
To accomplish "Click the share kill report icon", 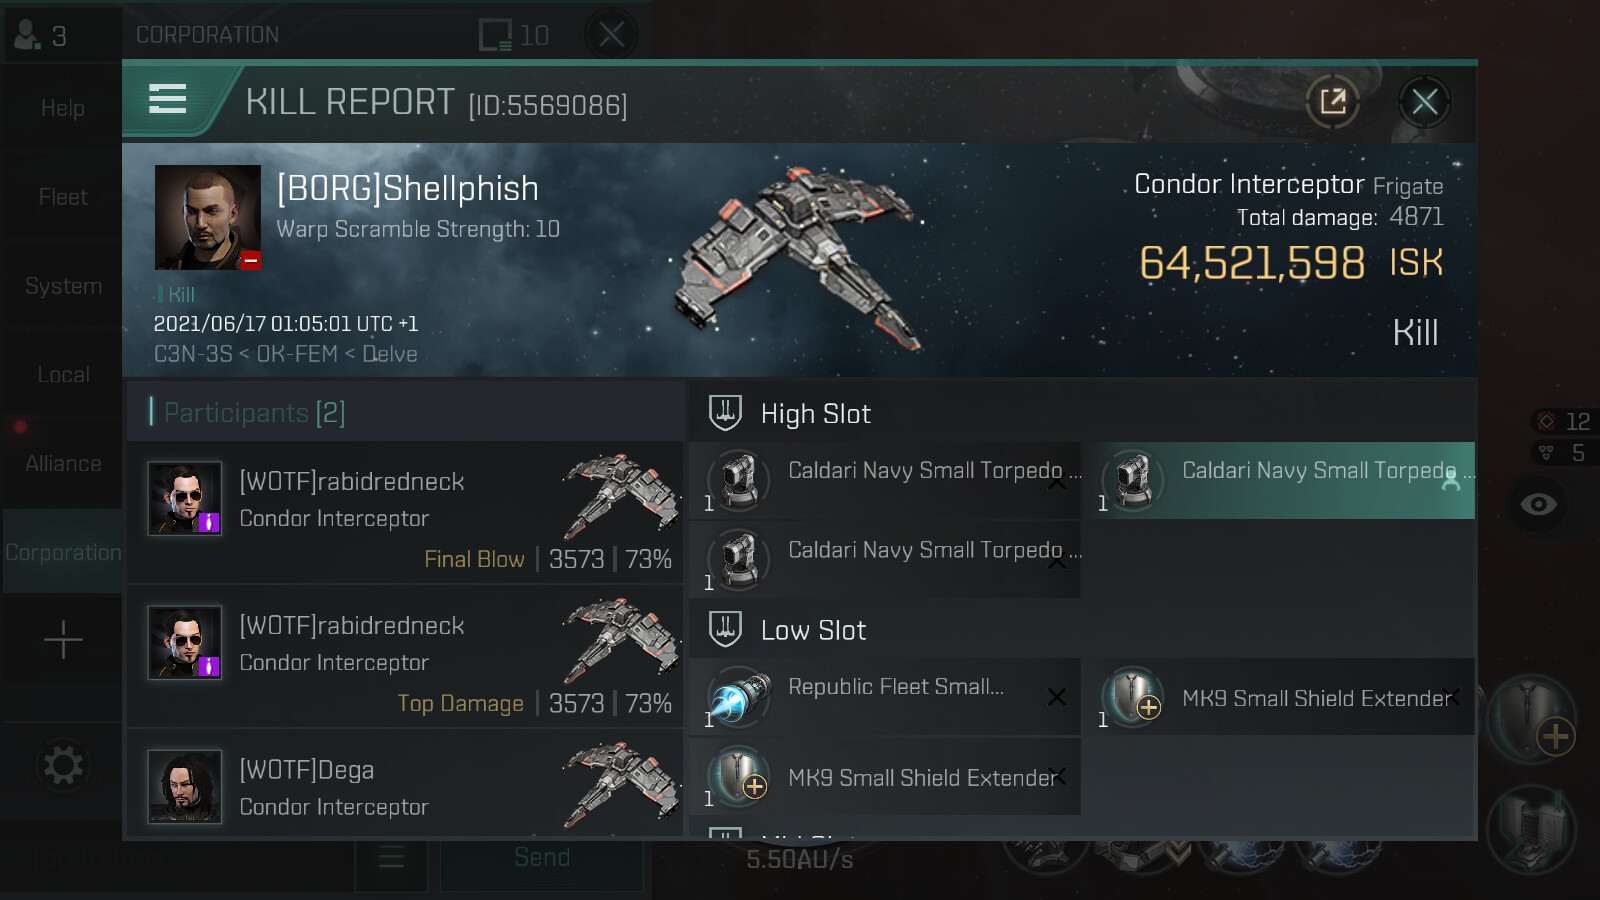I will pos(1333,101).
